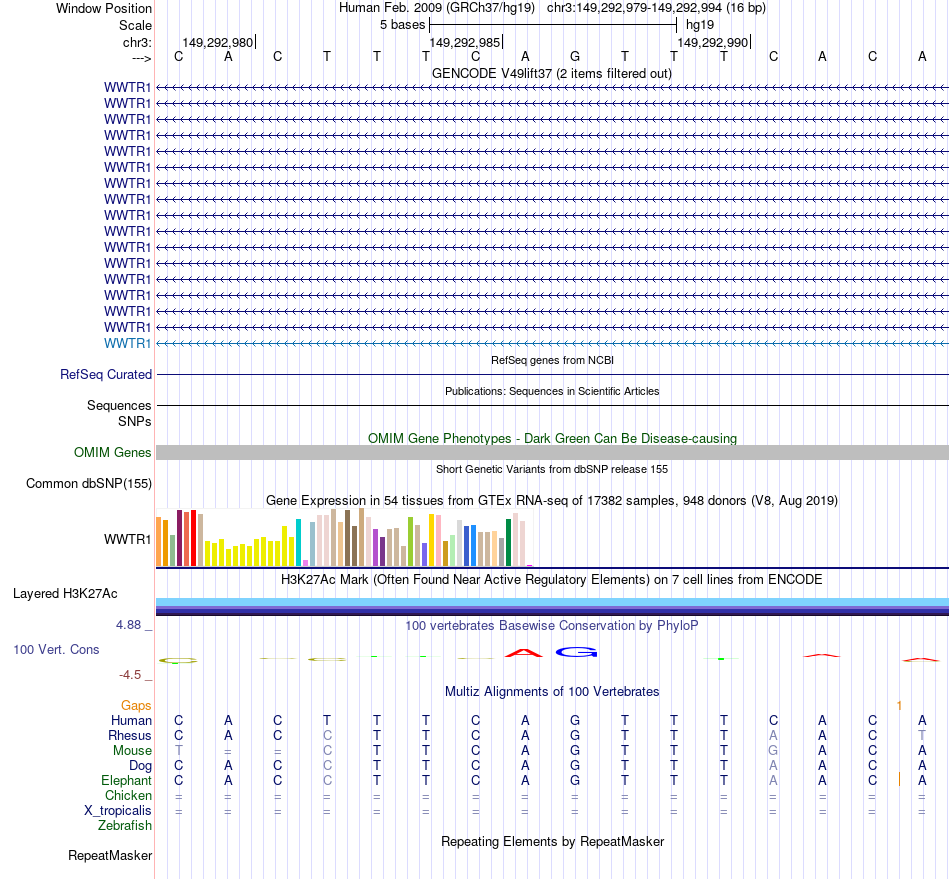Open 100 vertebrates Basewise Conservation by PhyloP title
Image resolution: width=950 pixels, height=879 pixels.
[552, 626]
